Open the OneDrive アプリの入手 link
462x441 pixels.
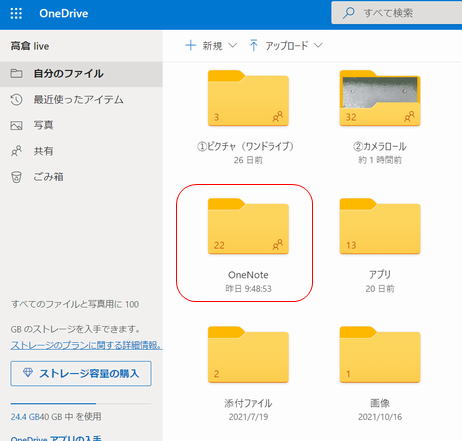coord(56,438)
